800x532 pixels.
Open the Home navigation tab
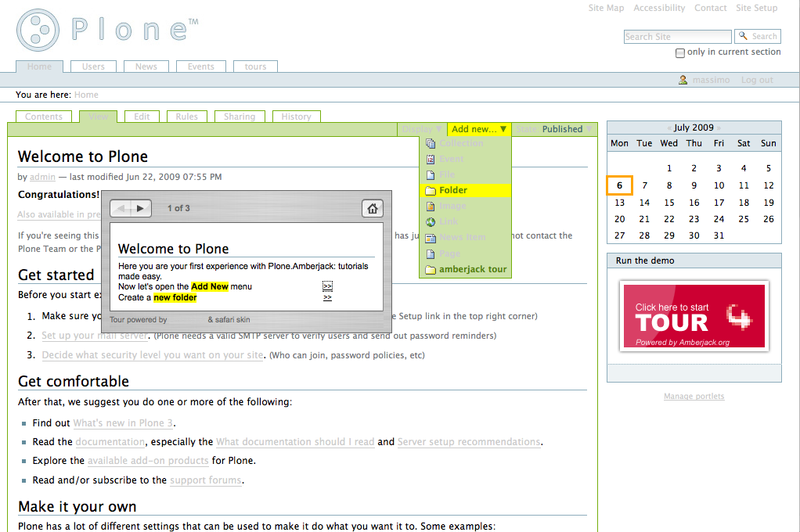point(39,67)
